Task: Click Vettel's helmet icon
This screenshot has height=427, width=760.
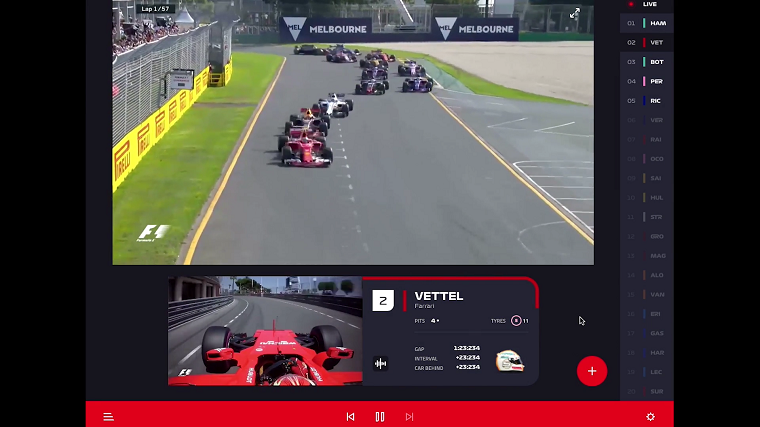Action: tap(509, 361)
